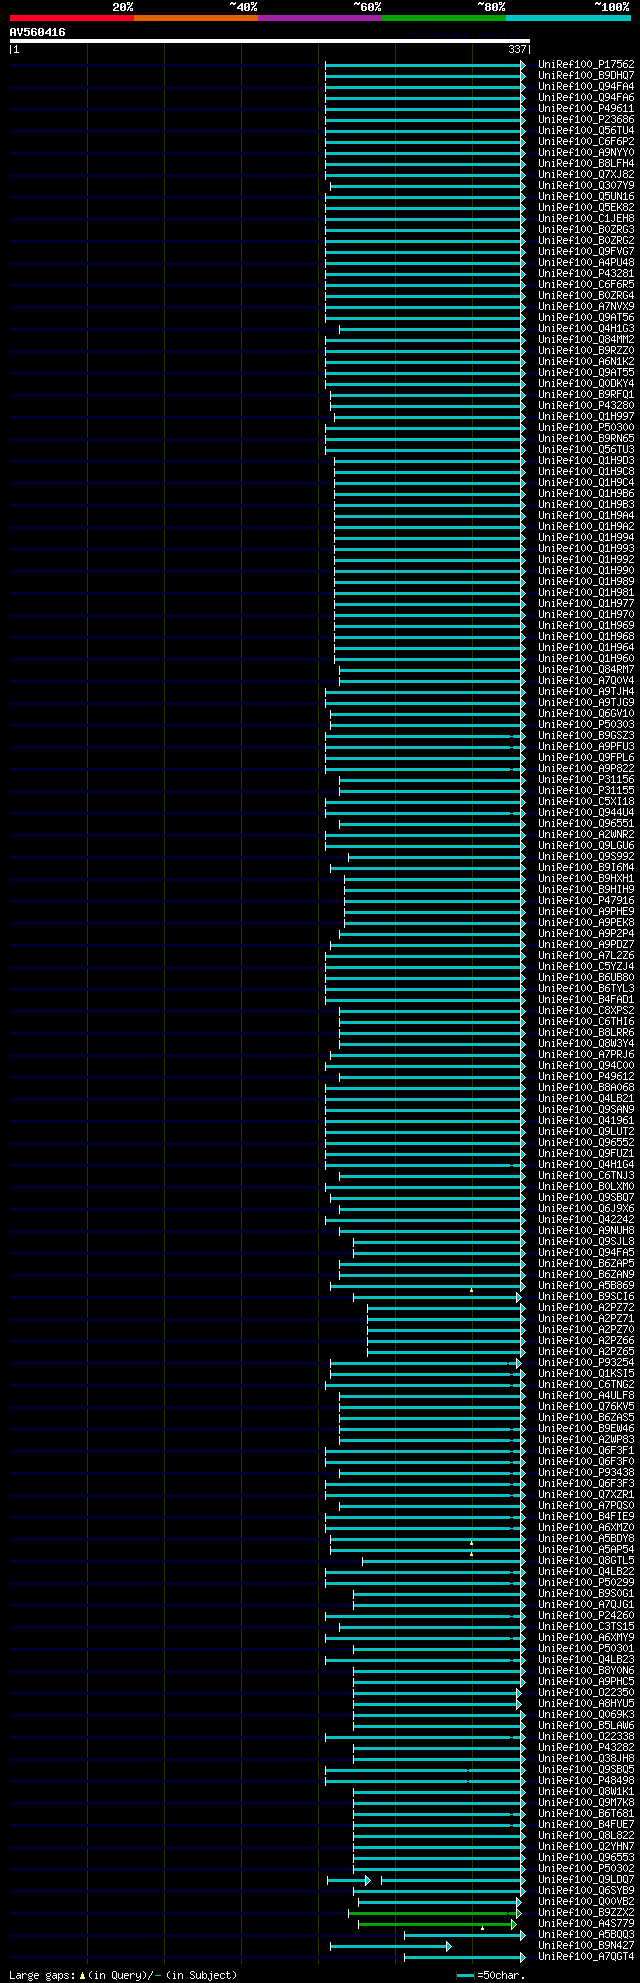This screenshot has width=640, height=1983.
Task: Select the UniRef100_A9TJH4 label
Action: (x=586, y=691)
